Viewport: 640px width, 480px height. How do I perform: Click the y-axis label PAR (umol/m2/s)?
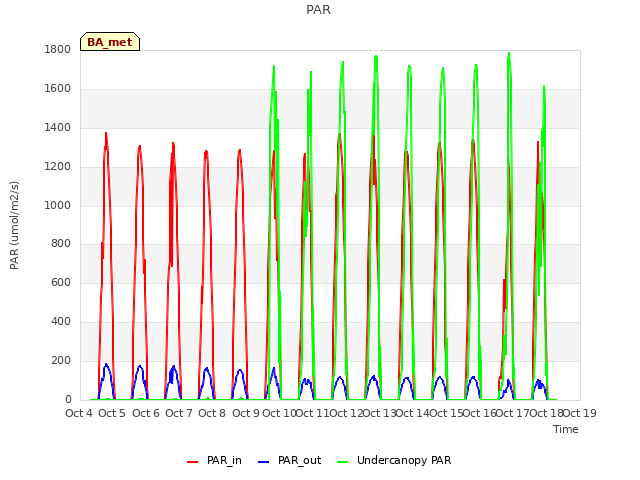14,225
